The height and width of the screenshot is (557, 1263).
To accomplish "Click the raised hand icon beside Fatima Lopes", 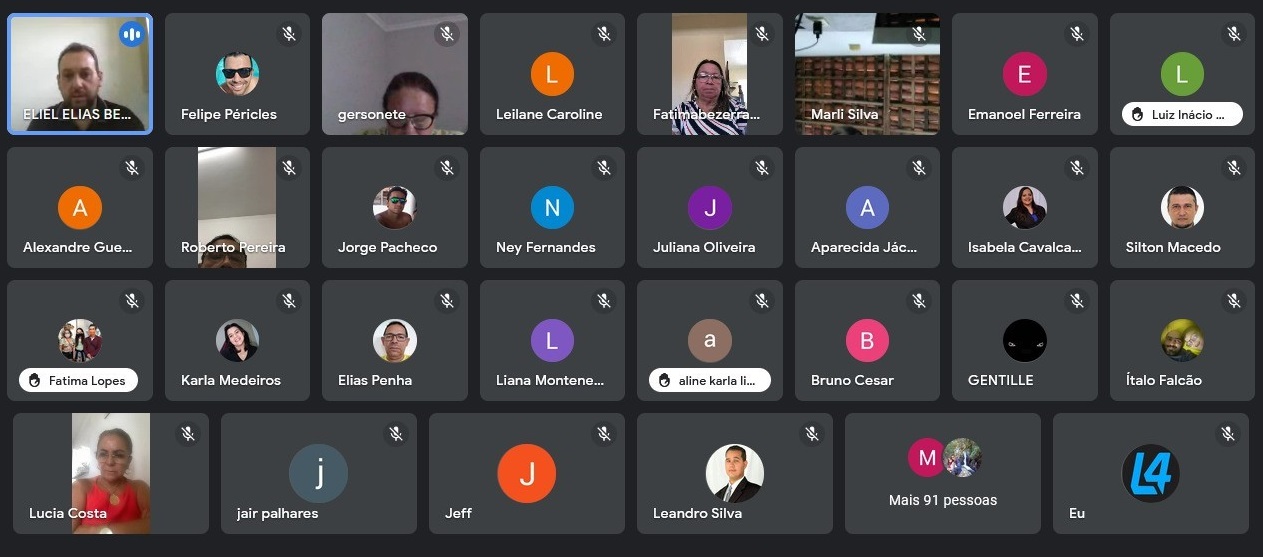I will [33, 381].
